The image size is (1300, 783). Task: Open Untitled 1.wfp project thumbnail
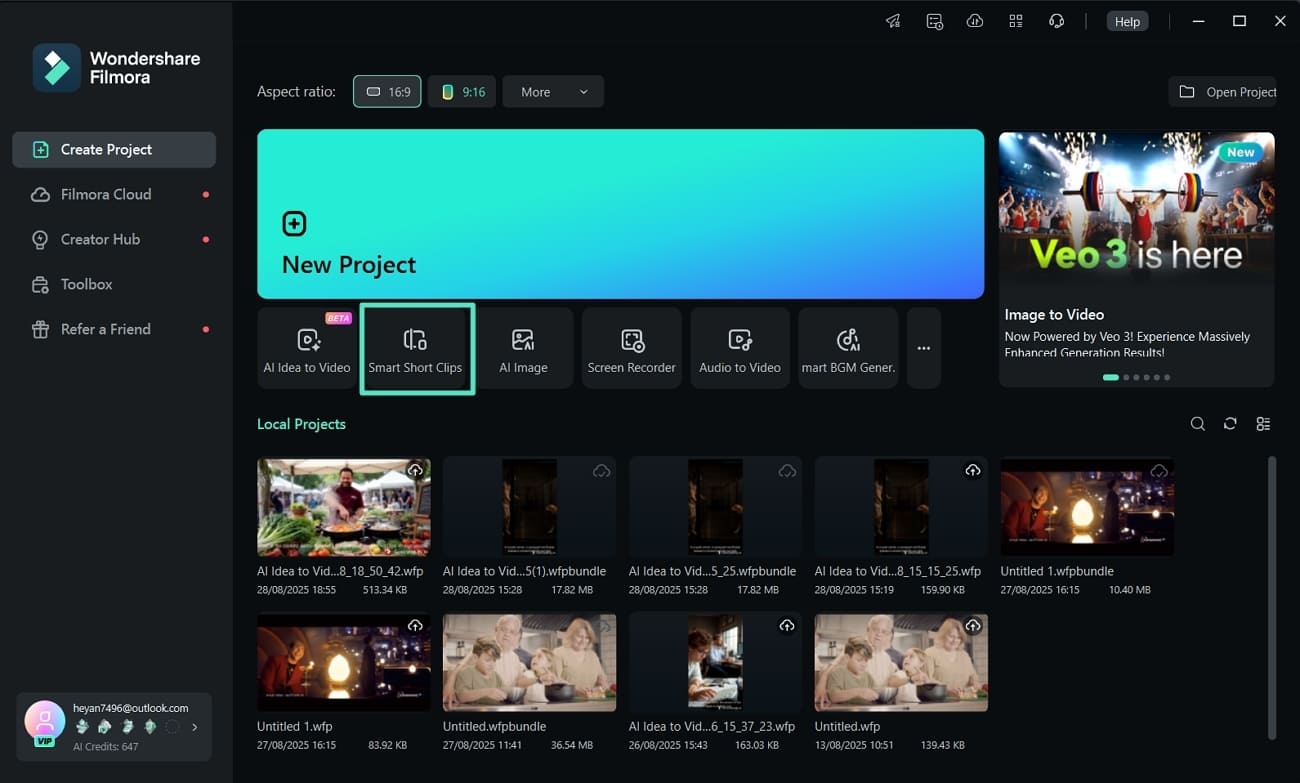point(343,662)
